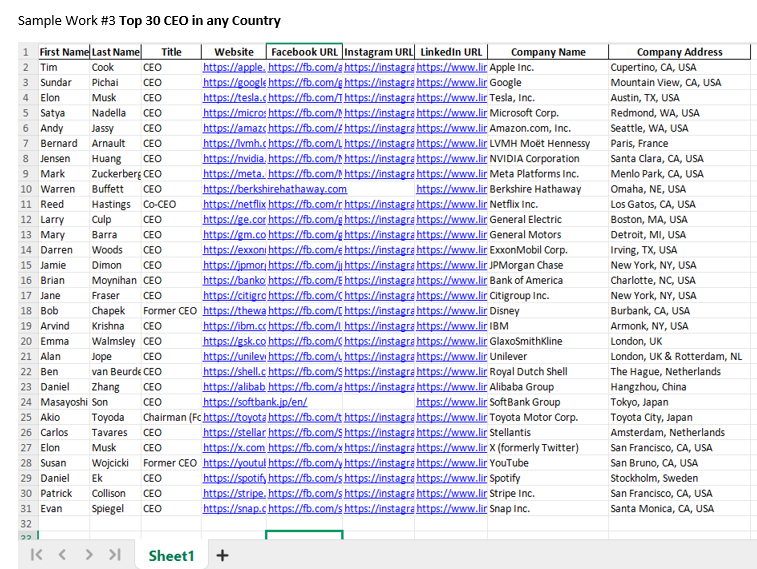The height and width of the screenshot is (569, 757).
Task: Select the Sheet1 tab
Action: 171,556
